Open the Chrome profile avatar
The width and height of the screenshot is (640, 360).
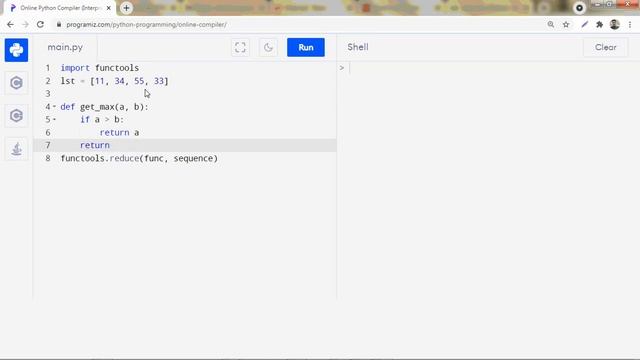tap(615, 24)
